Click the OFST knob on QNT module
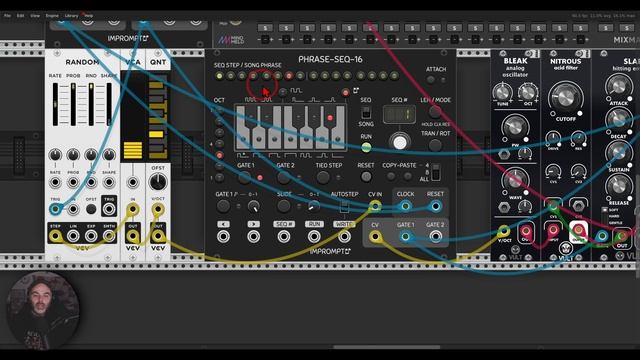 pos(158,182)
